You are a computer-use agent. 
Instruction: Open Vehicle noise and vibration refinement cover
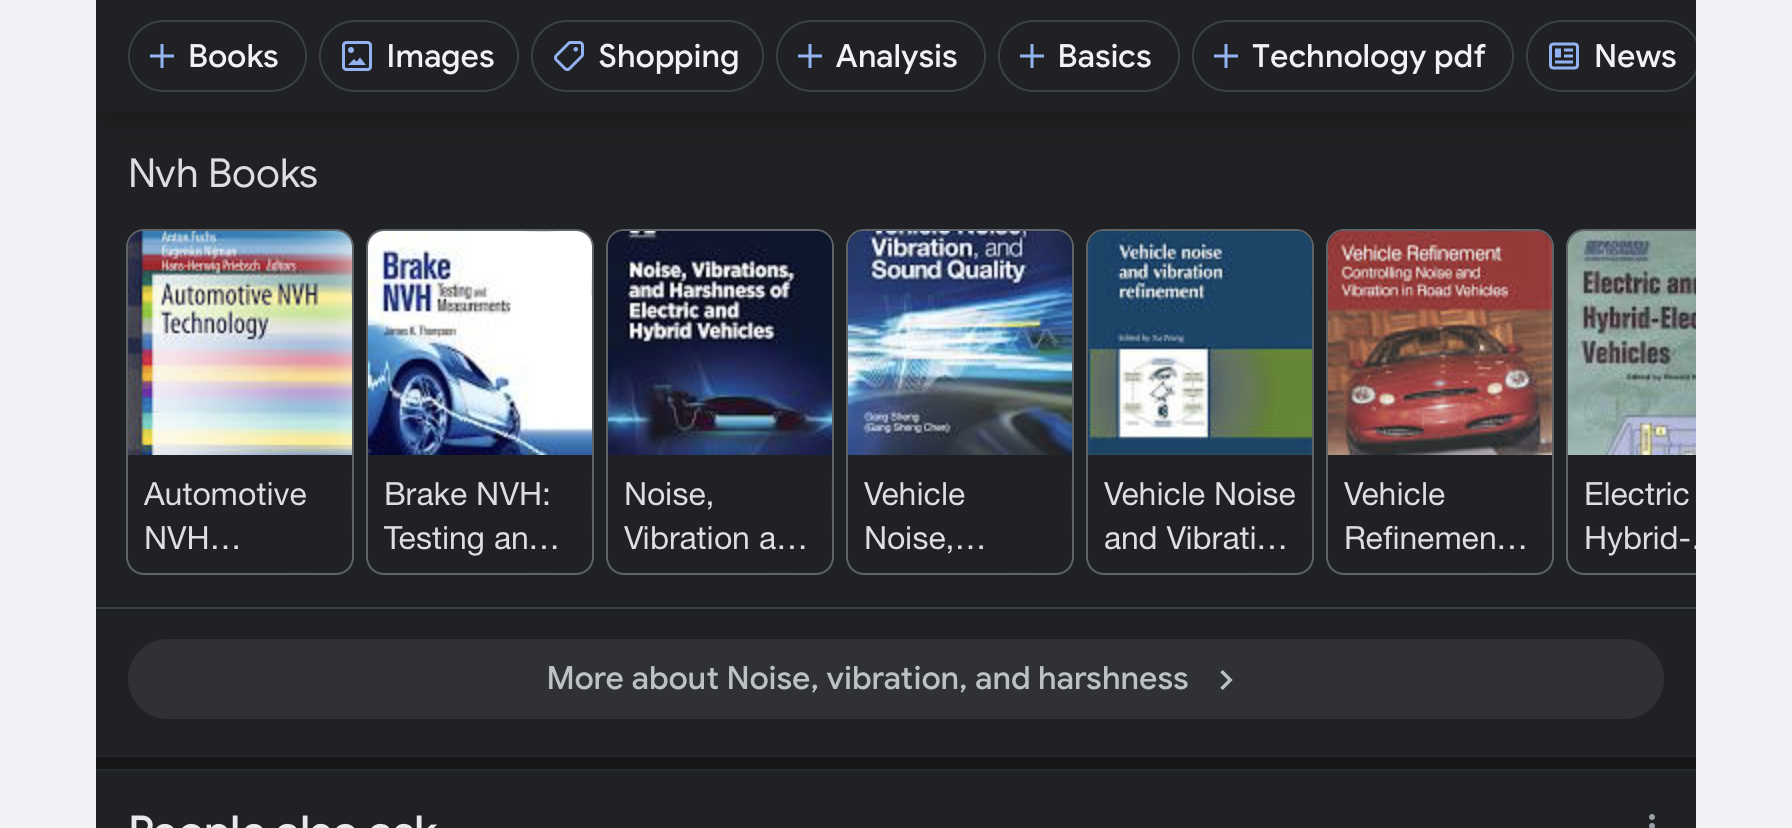tap(1200, 343)
